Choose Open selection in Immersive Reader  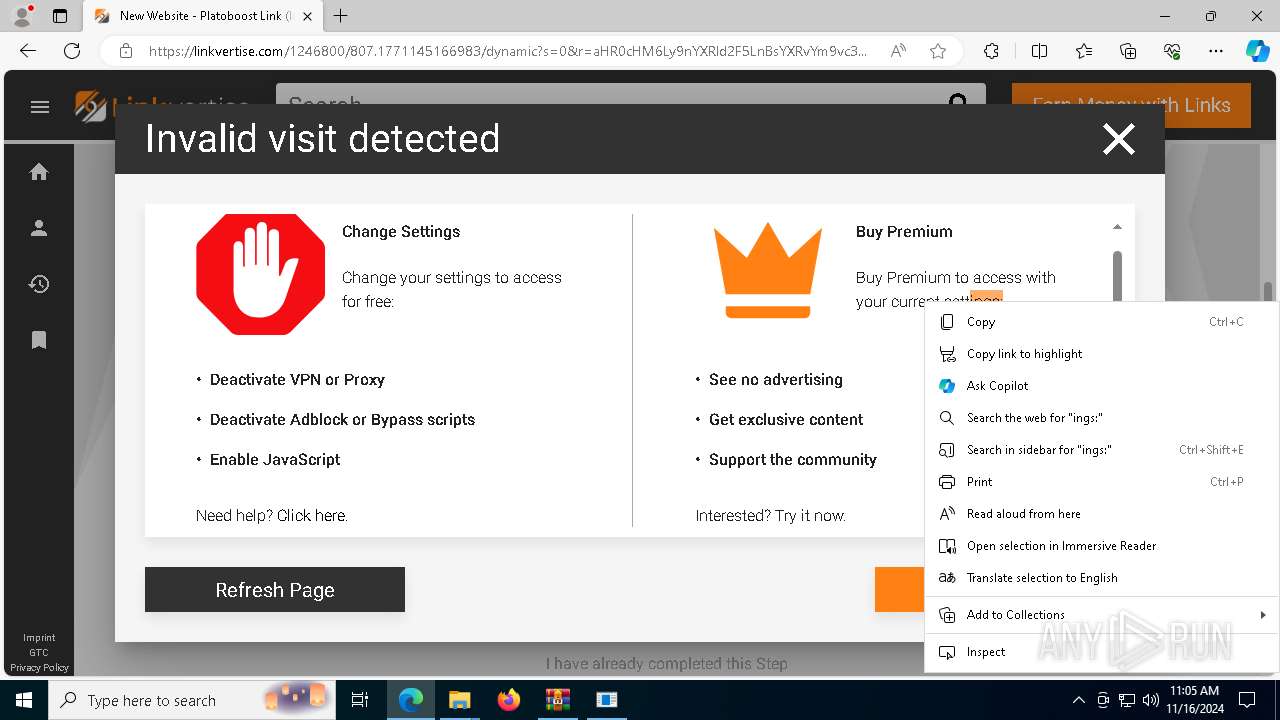coord(1102,546)
